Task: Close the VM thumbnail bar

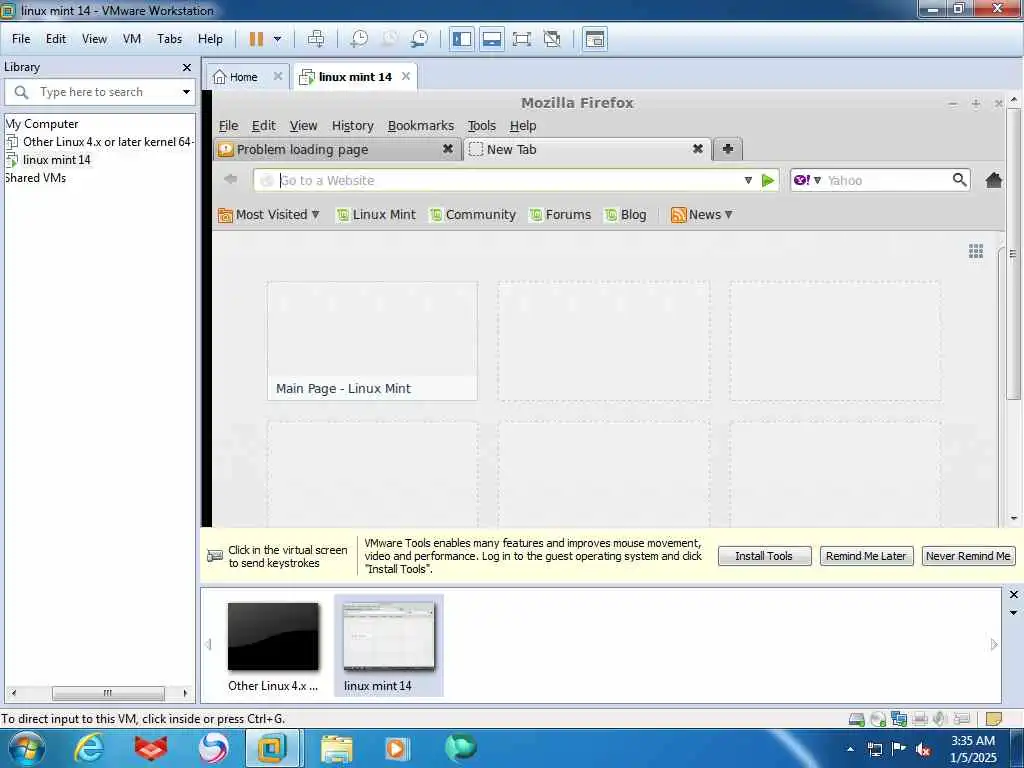Action: coord(1014,594)
